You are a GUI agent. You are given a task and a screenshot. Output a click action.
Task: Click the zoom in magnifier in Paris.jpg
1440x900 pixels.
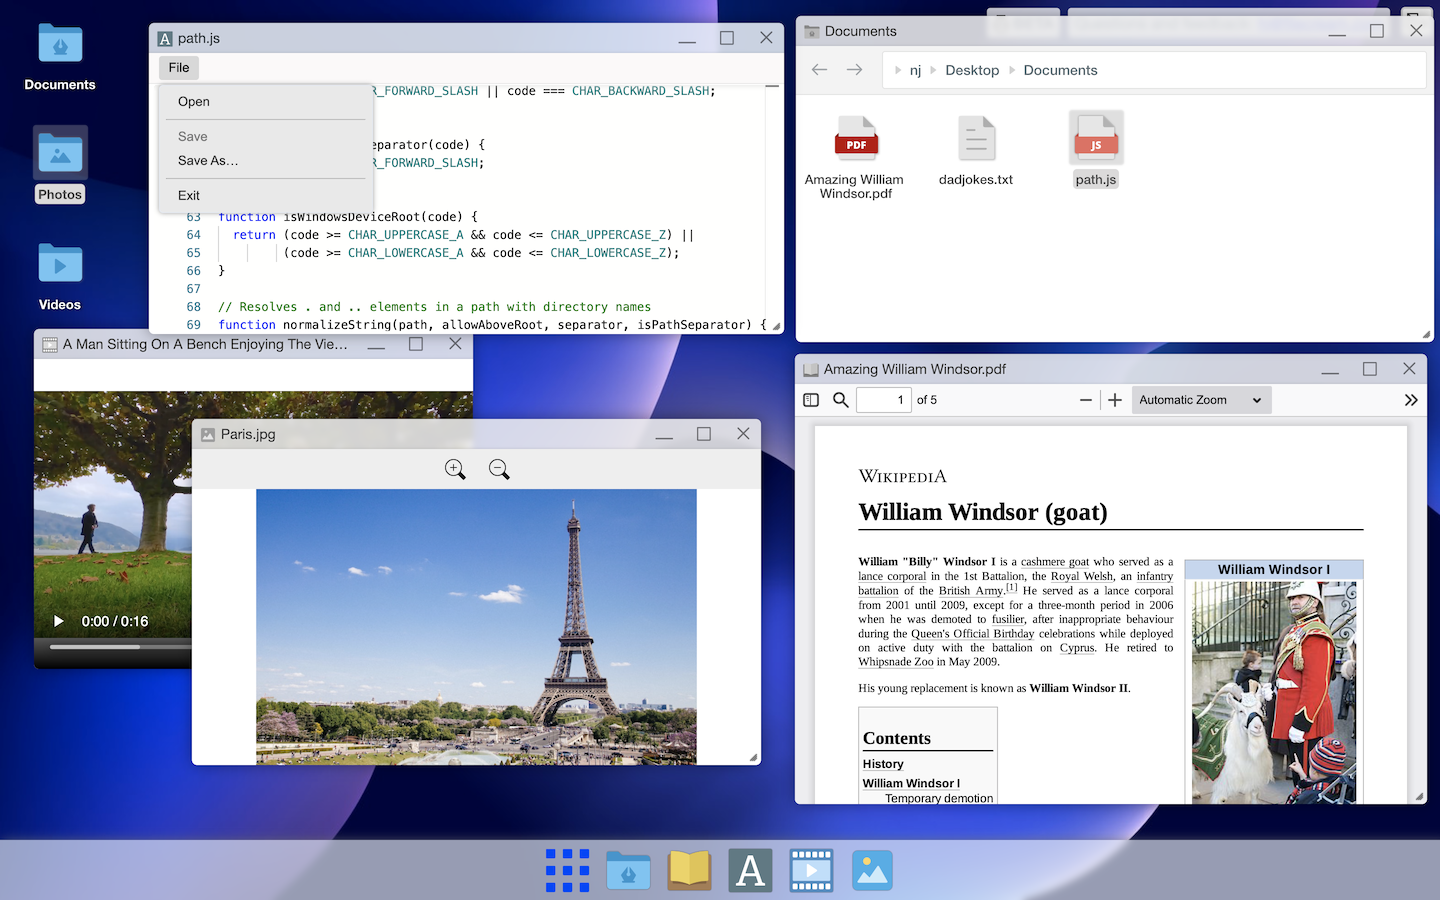455,469
